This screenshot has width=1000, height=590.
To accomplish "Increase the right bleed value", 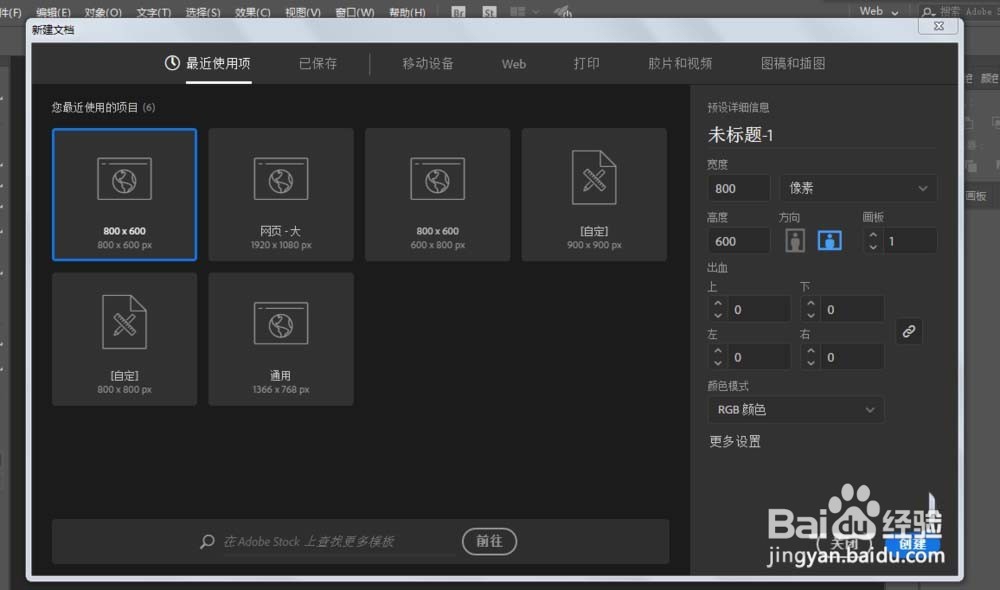I will click(x=811, y=351).
